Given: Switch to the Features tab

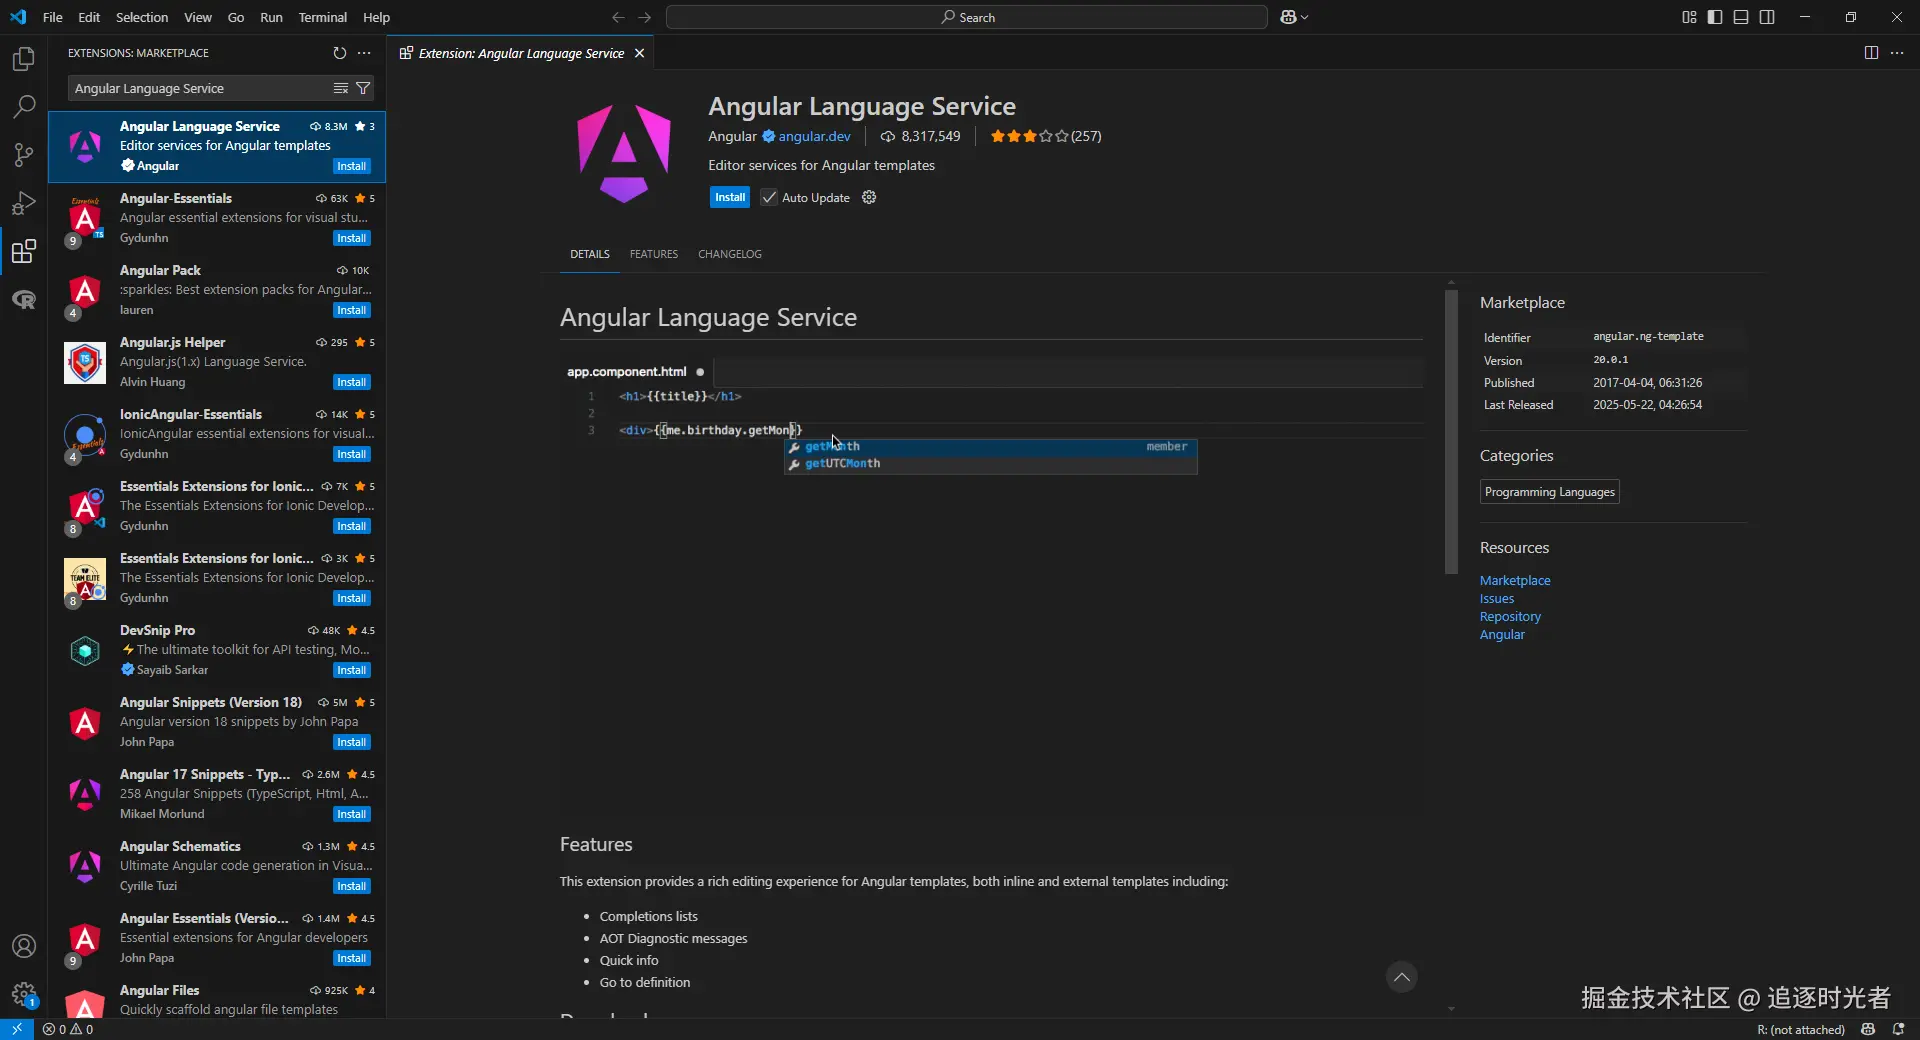Looking at the screenshot, I should (x=654, y=254).
